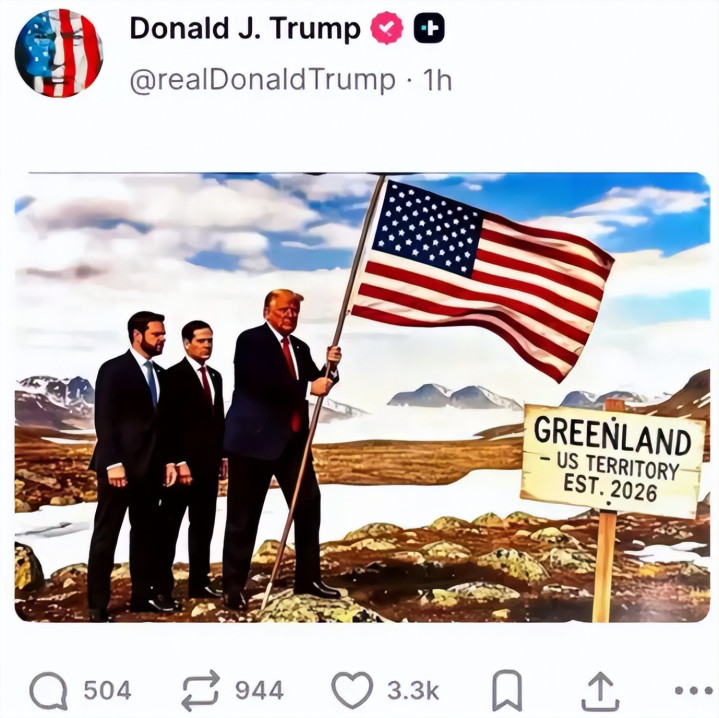Image resolution: width=719 pixels, height=718 pixels.
Task: Click the 3.3k likes count
Action: 413,690
